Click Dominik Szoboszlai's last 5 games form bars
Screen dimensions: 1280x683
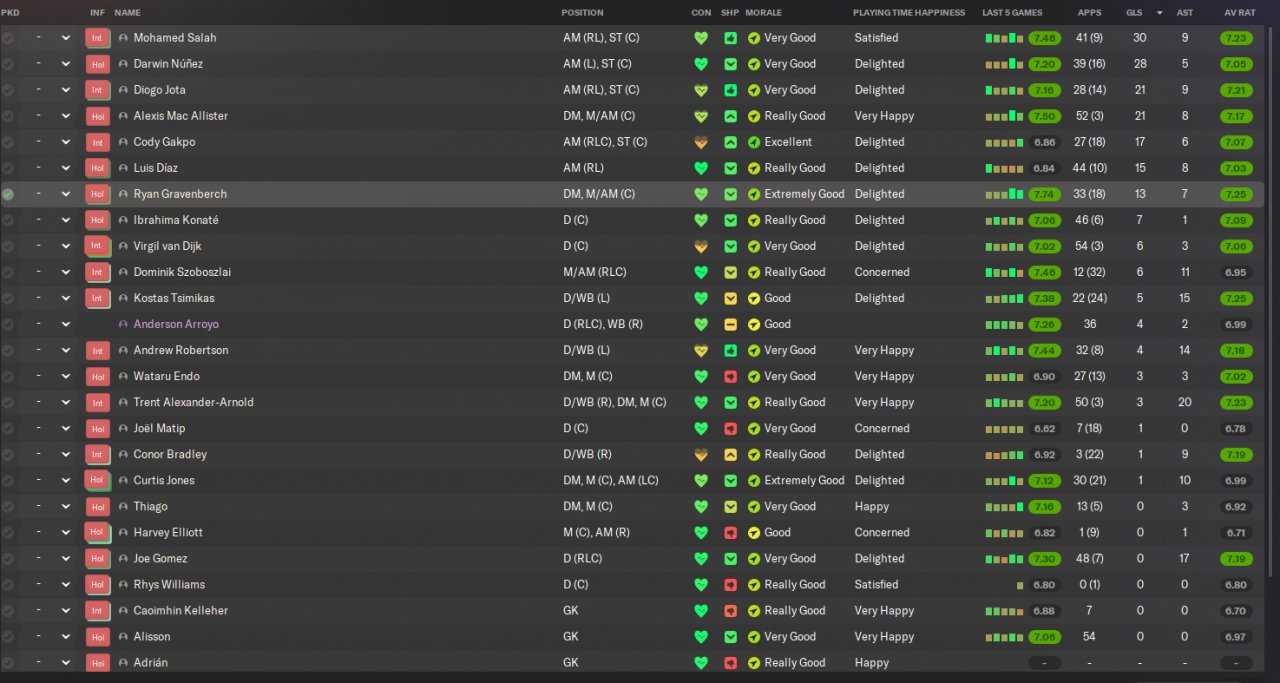point(1004,272)
